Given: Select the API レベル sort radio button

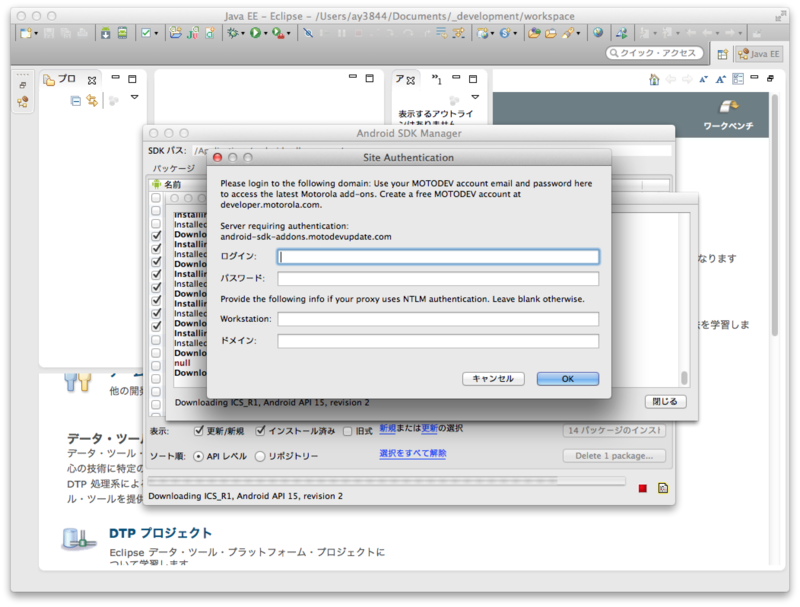Looking at the screenshot, I should click(198, 457).
